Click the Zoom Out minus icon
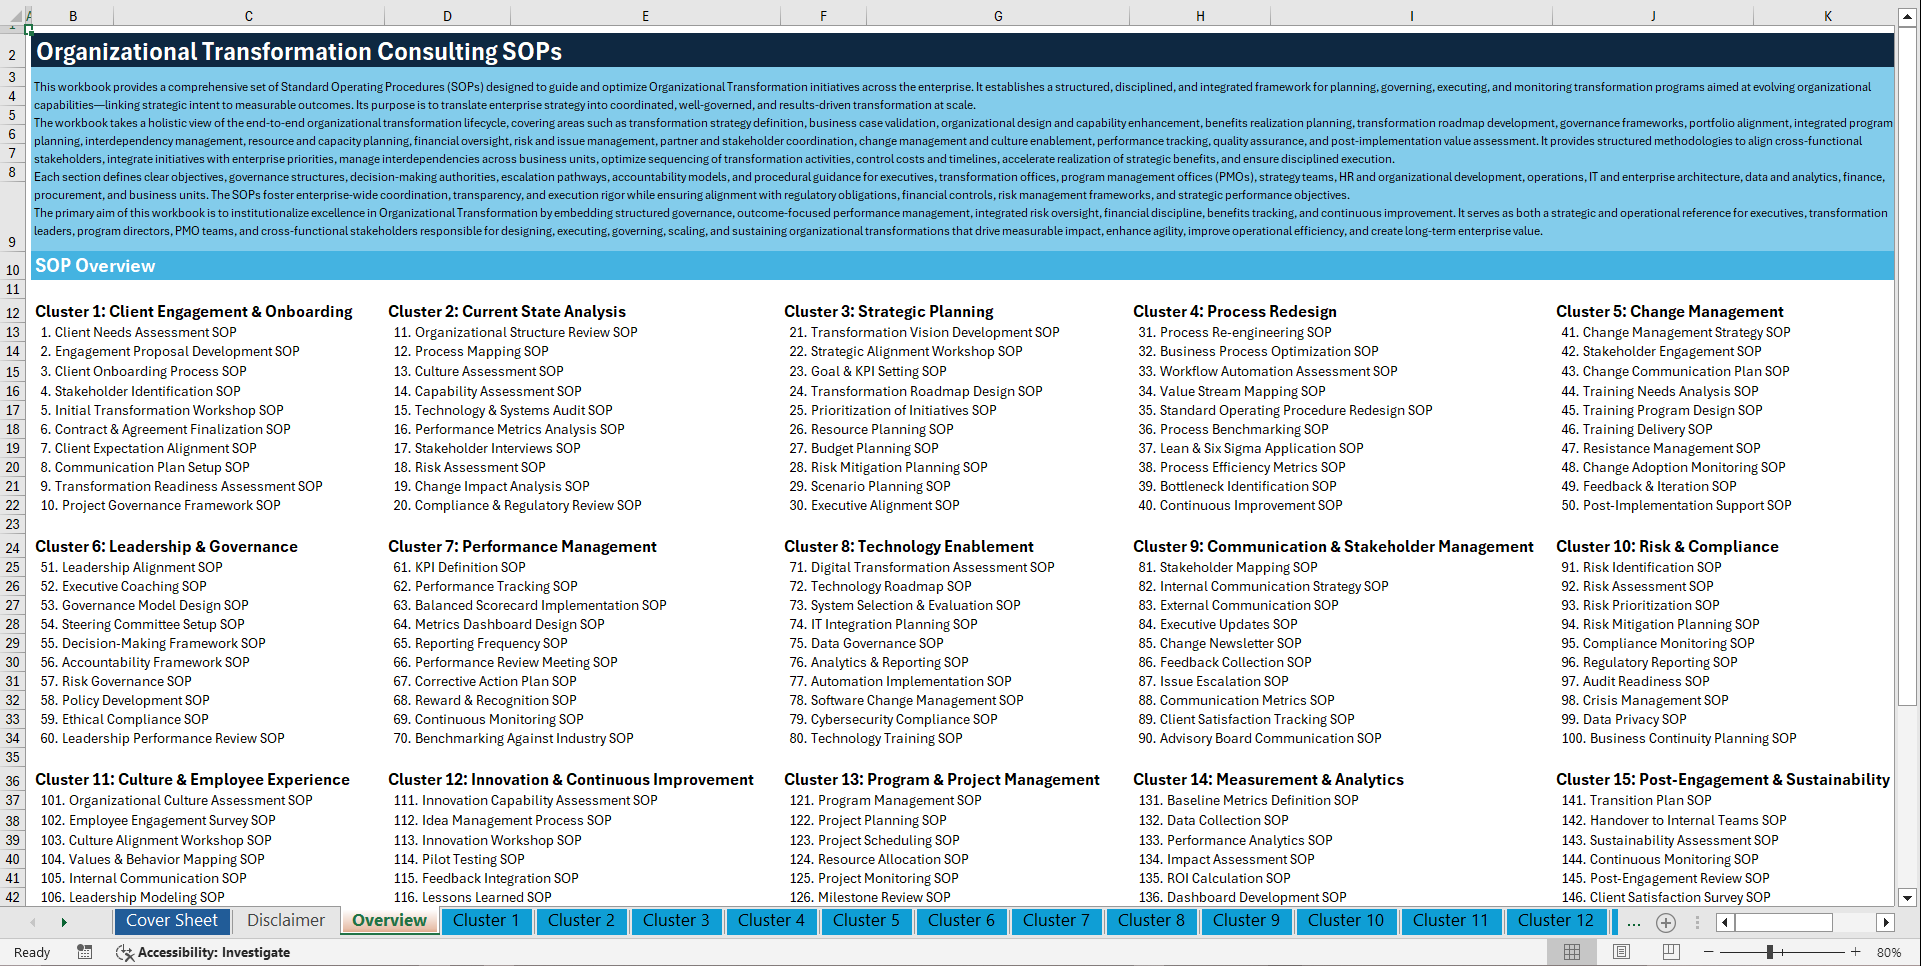Screen dimensions: 1921x966 click(1709, 952)
